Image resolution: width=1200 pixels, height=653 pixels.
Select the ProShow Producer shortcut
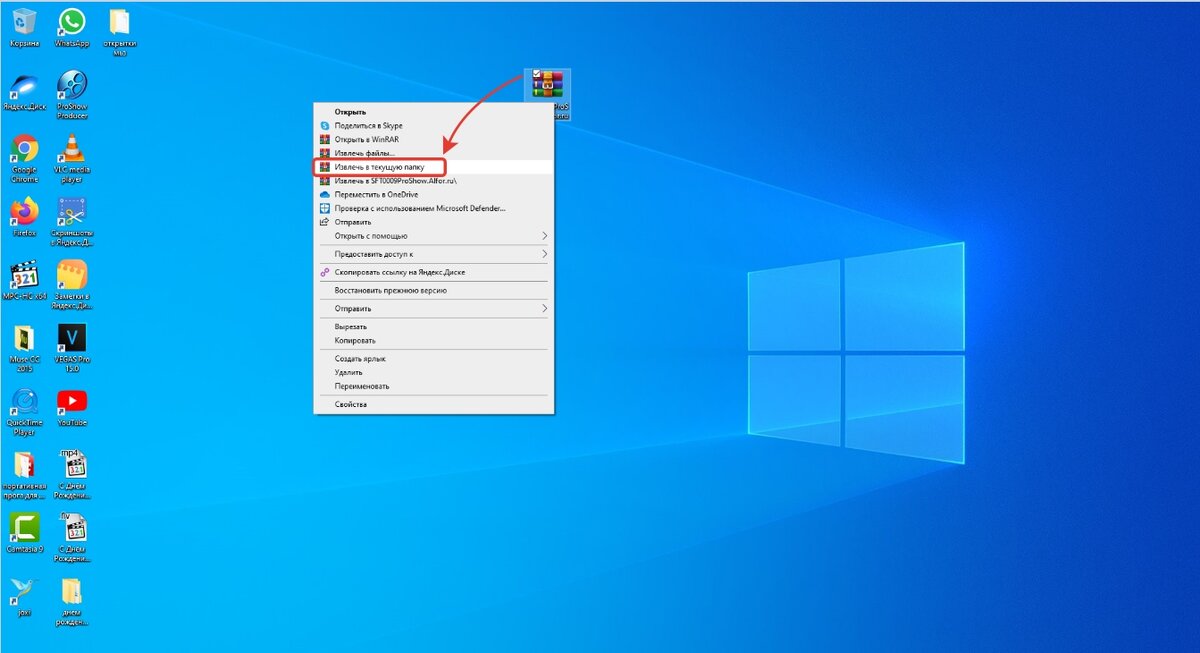71,95
